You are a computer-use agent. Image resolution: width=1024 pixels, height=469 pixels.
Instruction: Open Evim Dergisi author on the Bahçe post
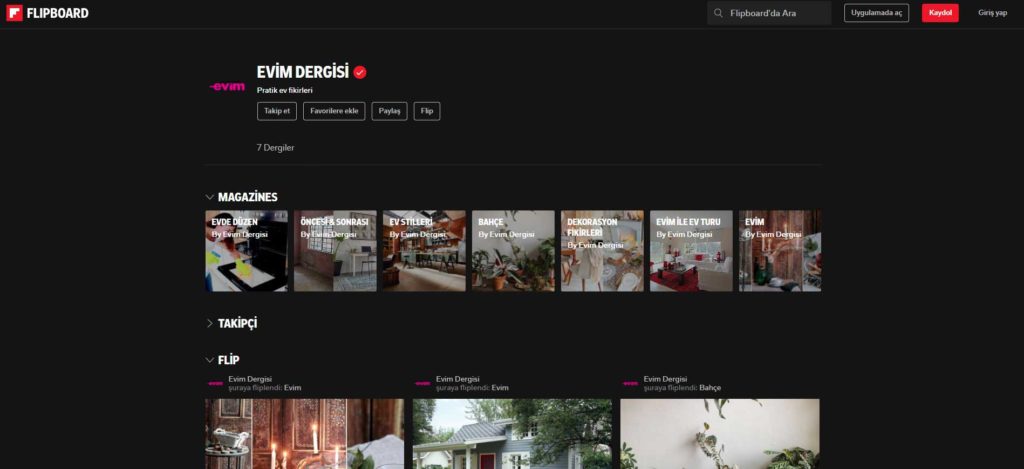click(x=665, y=379)
